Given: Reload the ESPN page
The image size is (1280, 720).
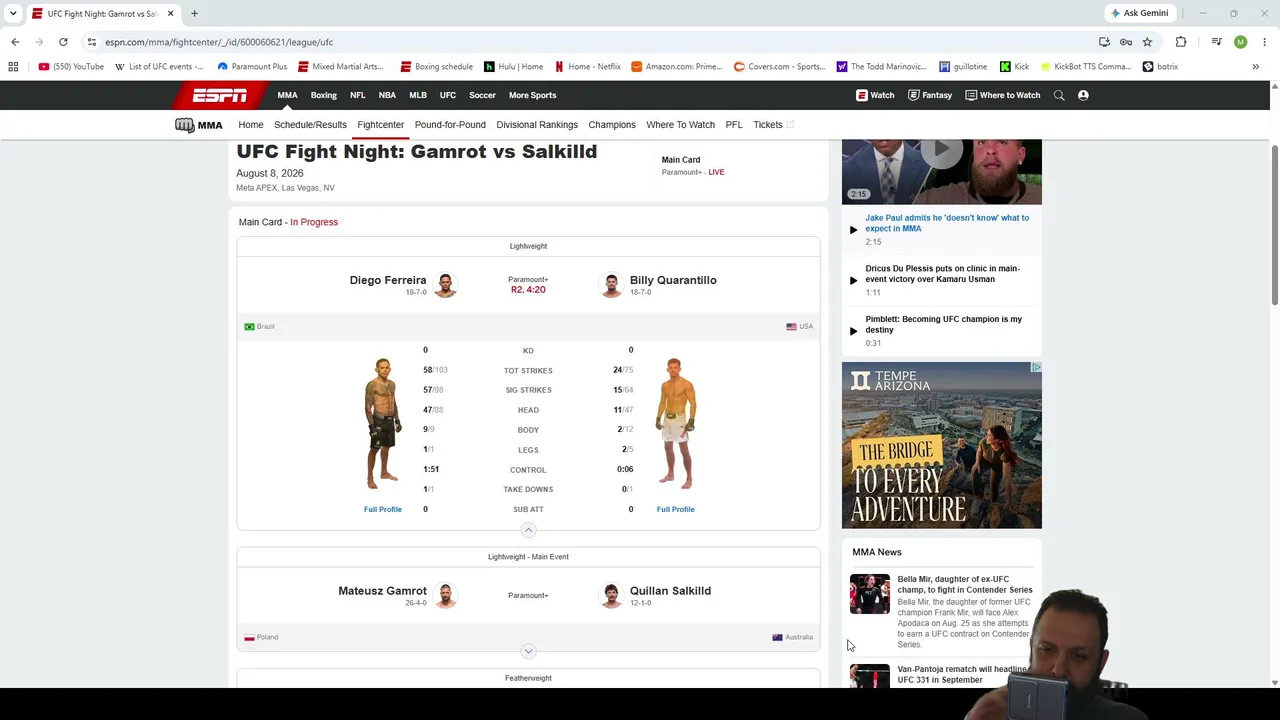Looking at the screenshot, I should (63, 42).
